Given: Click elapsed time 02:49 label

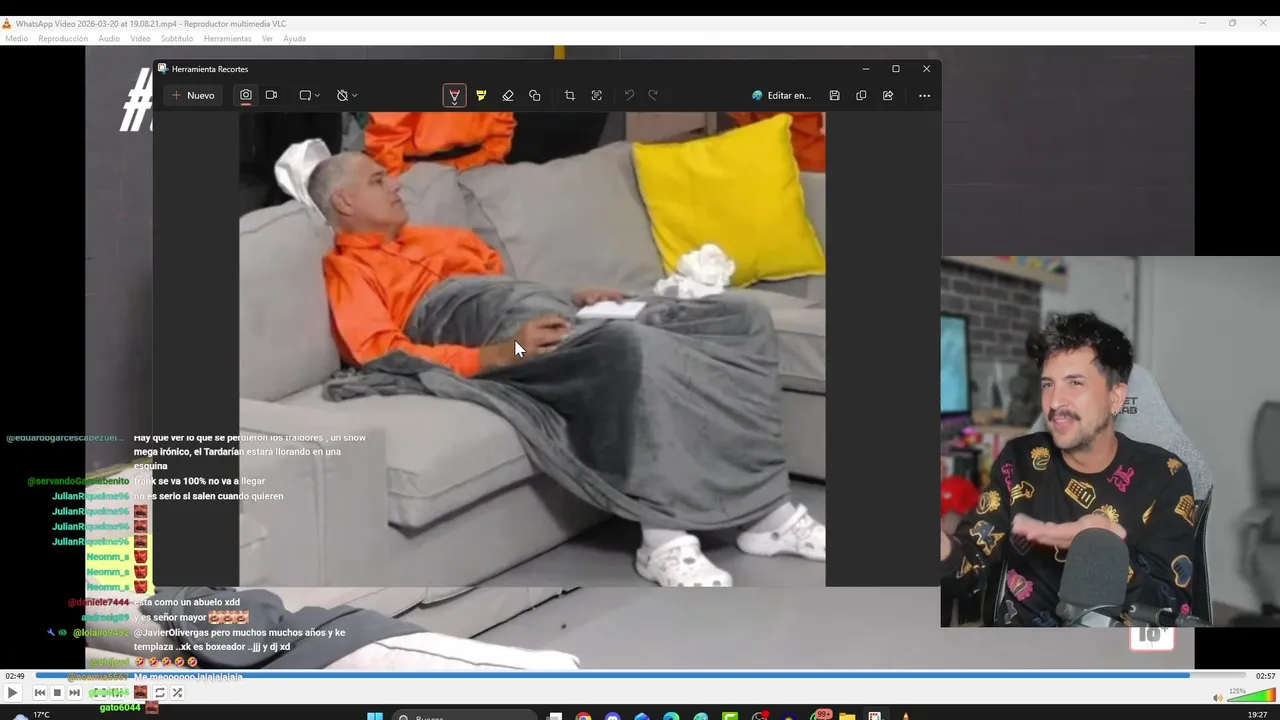Looking at the screenshot, I should coord(14,676).
